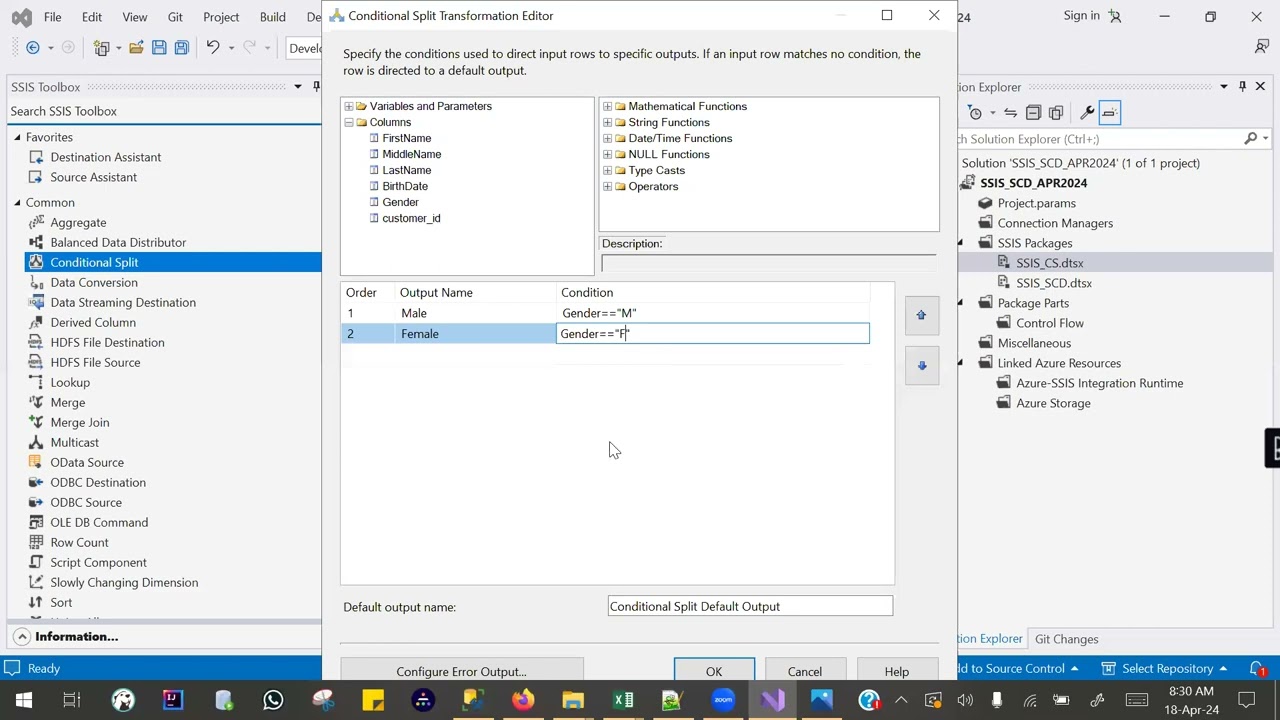1280x720 pixels.
Task: Open the search icon in Solution Explorer search box
Action: (1250, 139)
